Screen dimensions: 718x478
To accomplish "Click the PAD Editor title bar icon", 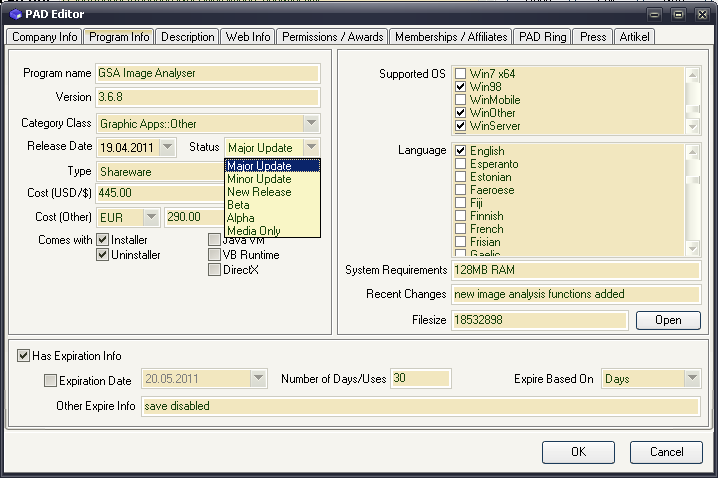I will 14,14.
